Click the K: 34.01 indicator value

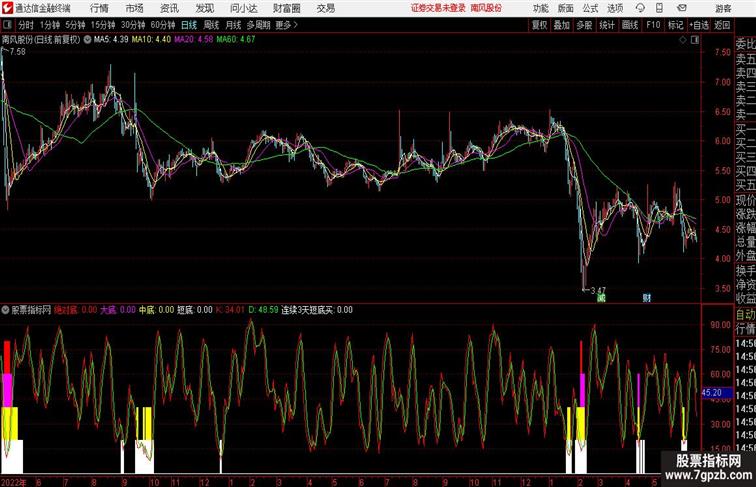[230, 310]
